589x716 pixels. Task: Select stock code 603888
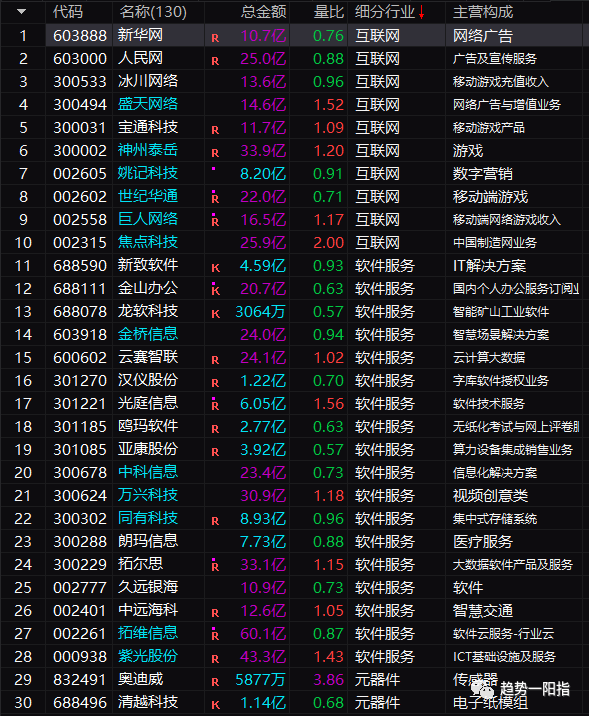coord(80,36)
